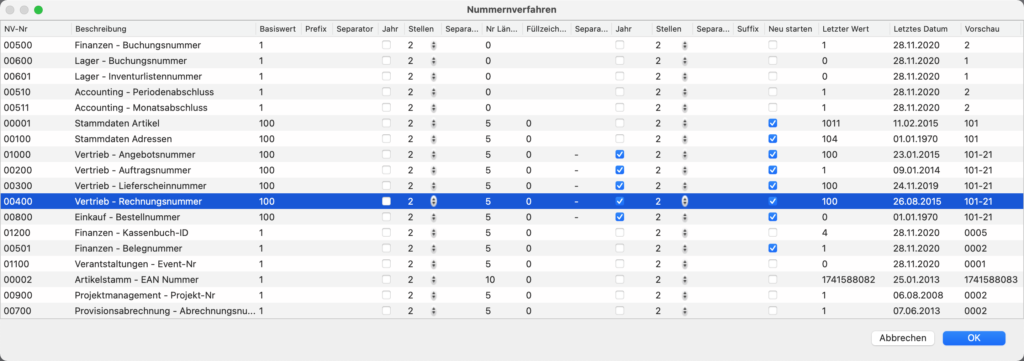Viewport: 1024px width, 361px height.
Task: Click second Stellen stepper for Projekt-Nr row
Action: pos(684,296)
